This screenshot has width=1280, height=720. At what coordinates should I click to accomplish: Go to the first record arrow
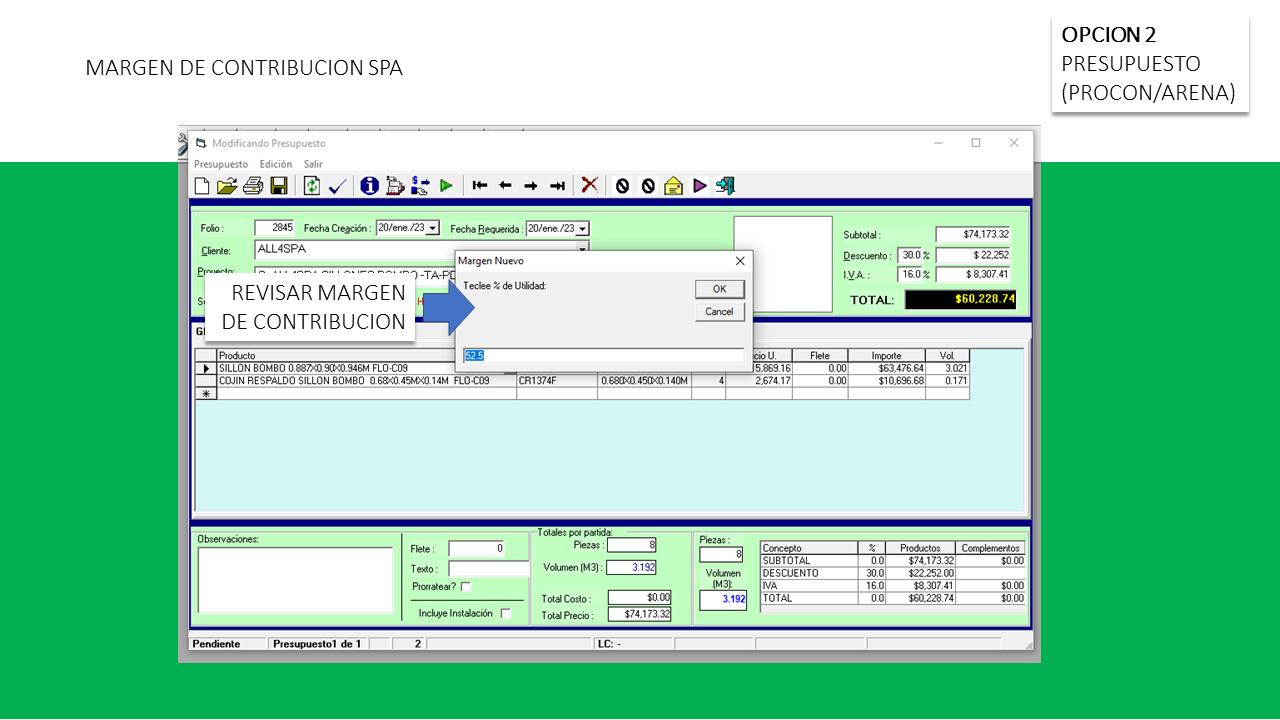tap(480, 186)
